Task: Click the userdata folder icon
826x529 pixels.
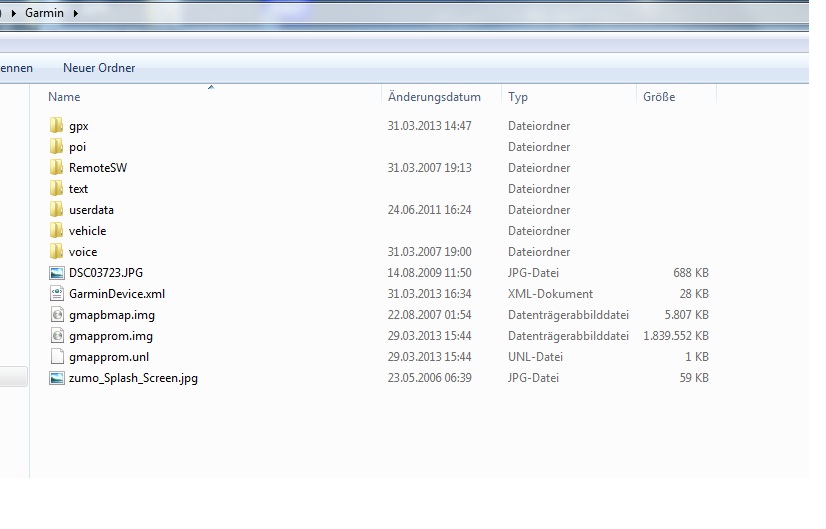Action: tap(56, 210)
